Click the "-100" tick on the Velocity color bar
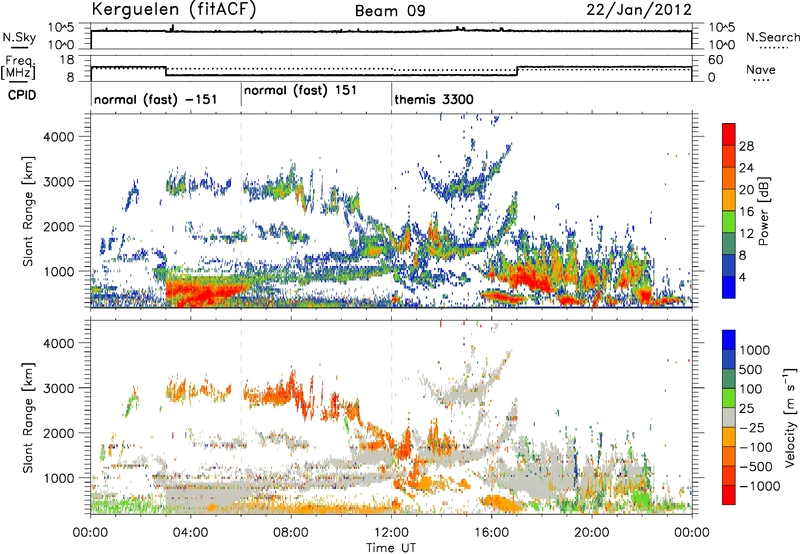800x554 pixels. click(x=756, y=447)
